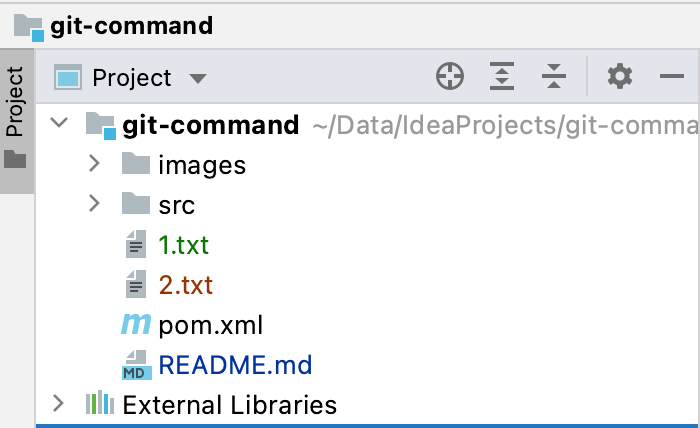Select the pom.xml file
700x428 pixels.
211,325
